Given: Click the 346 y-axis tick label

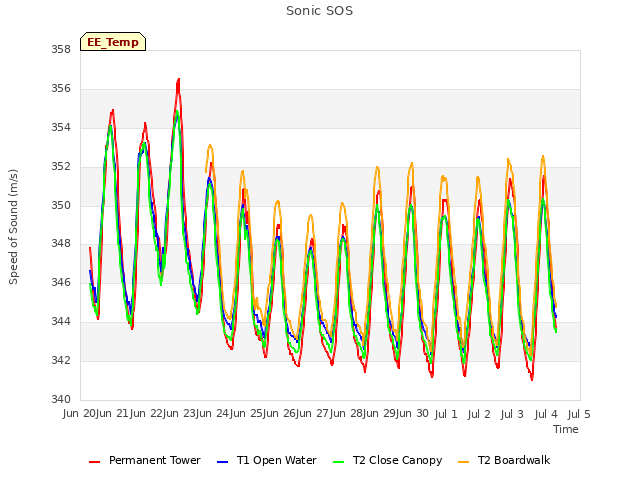Looking at the screenshot, I should pyautogui.click(x=61, y=282).
